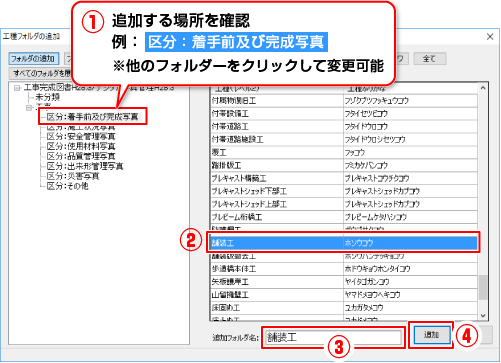Viewport: 501px width, 363px height.
Task: Click the 全て button at top right
Action: pyautogui.click(x=429, y=59)
